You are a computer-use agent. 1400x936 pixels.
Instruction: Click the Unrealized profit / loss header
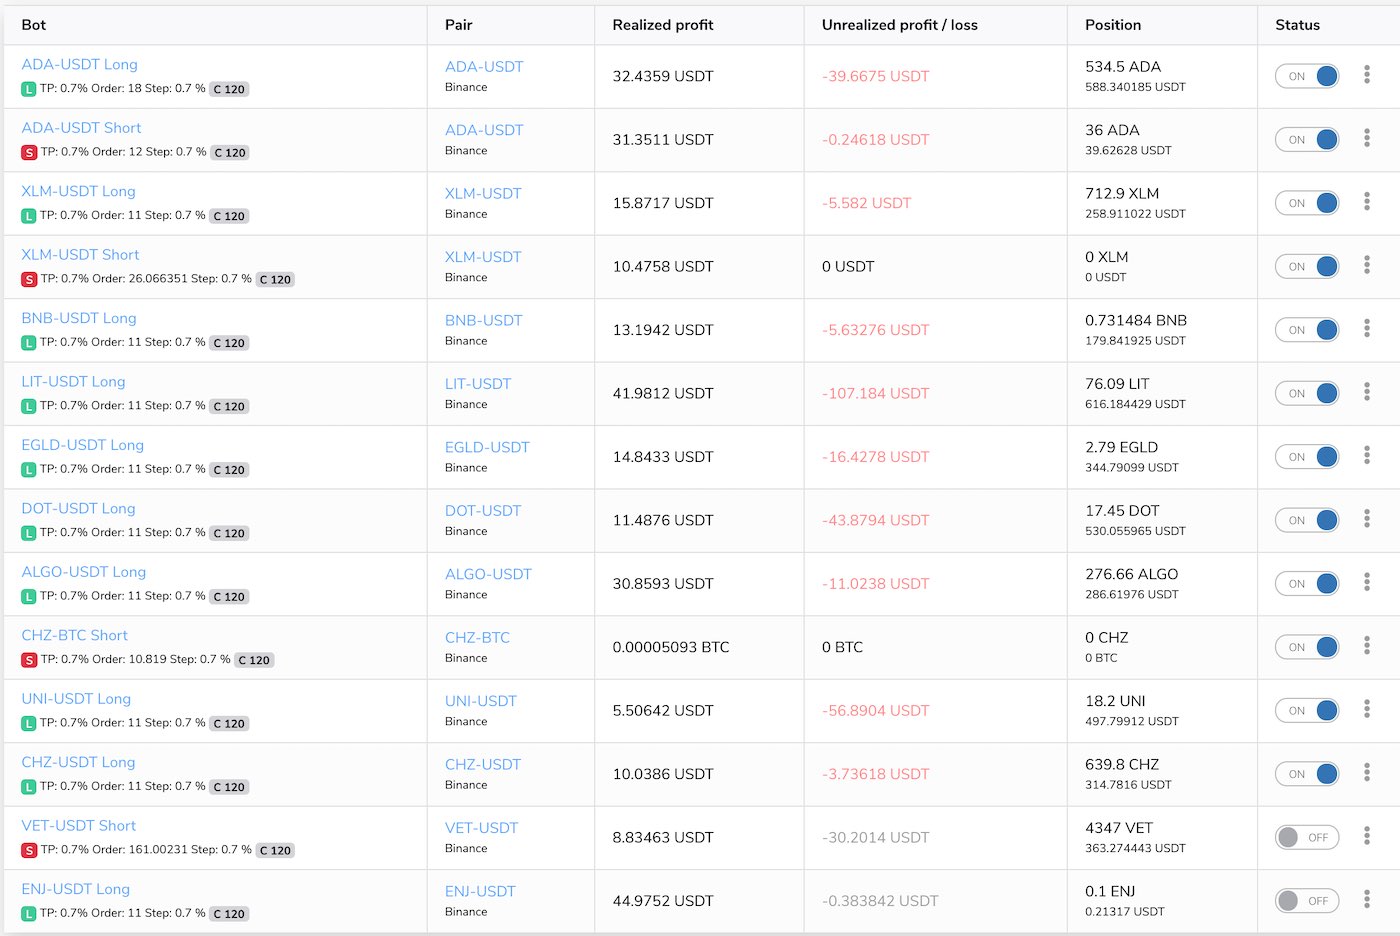899,25
